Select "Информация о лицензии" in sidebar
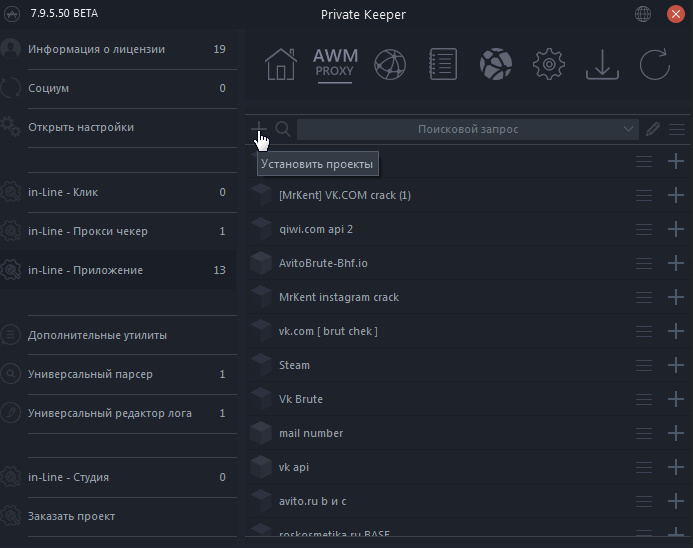The image size is (693, 548). pos(96,49)
